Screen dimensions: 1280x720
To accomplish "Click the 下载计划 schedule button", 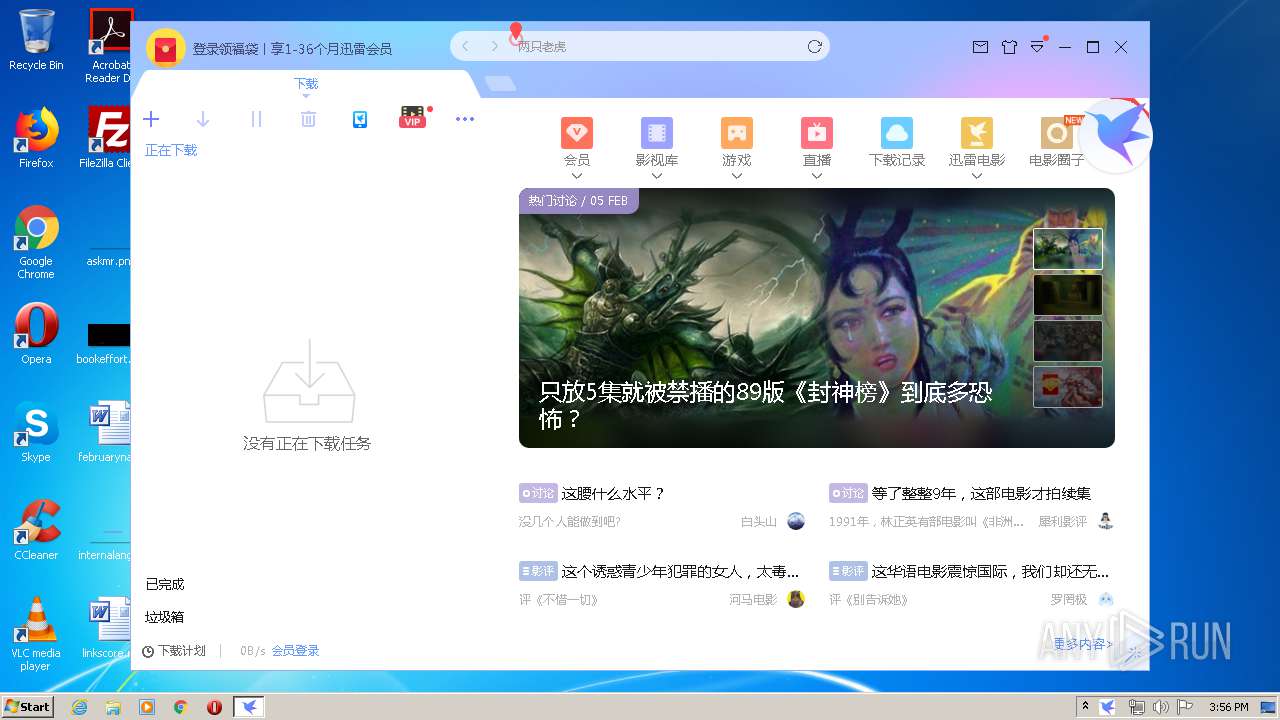I will (x=174, y=651).
